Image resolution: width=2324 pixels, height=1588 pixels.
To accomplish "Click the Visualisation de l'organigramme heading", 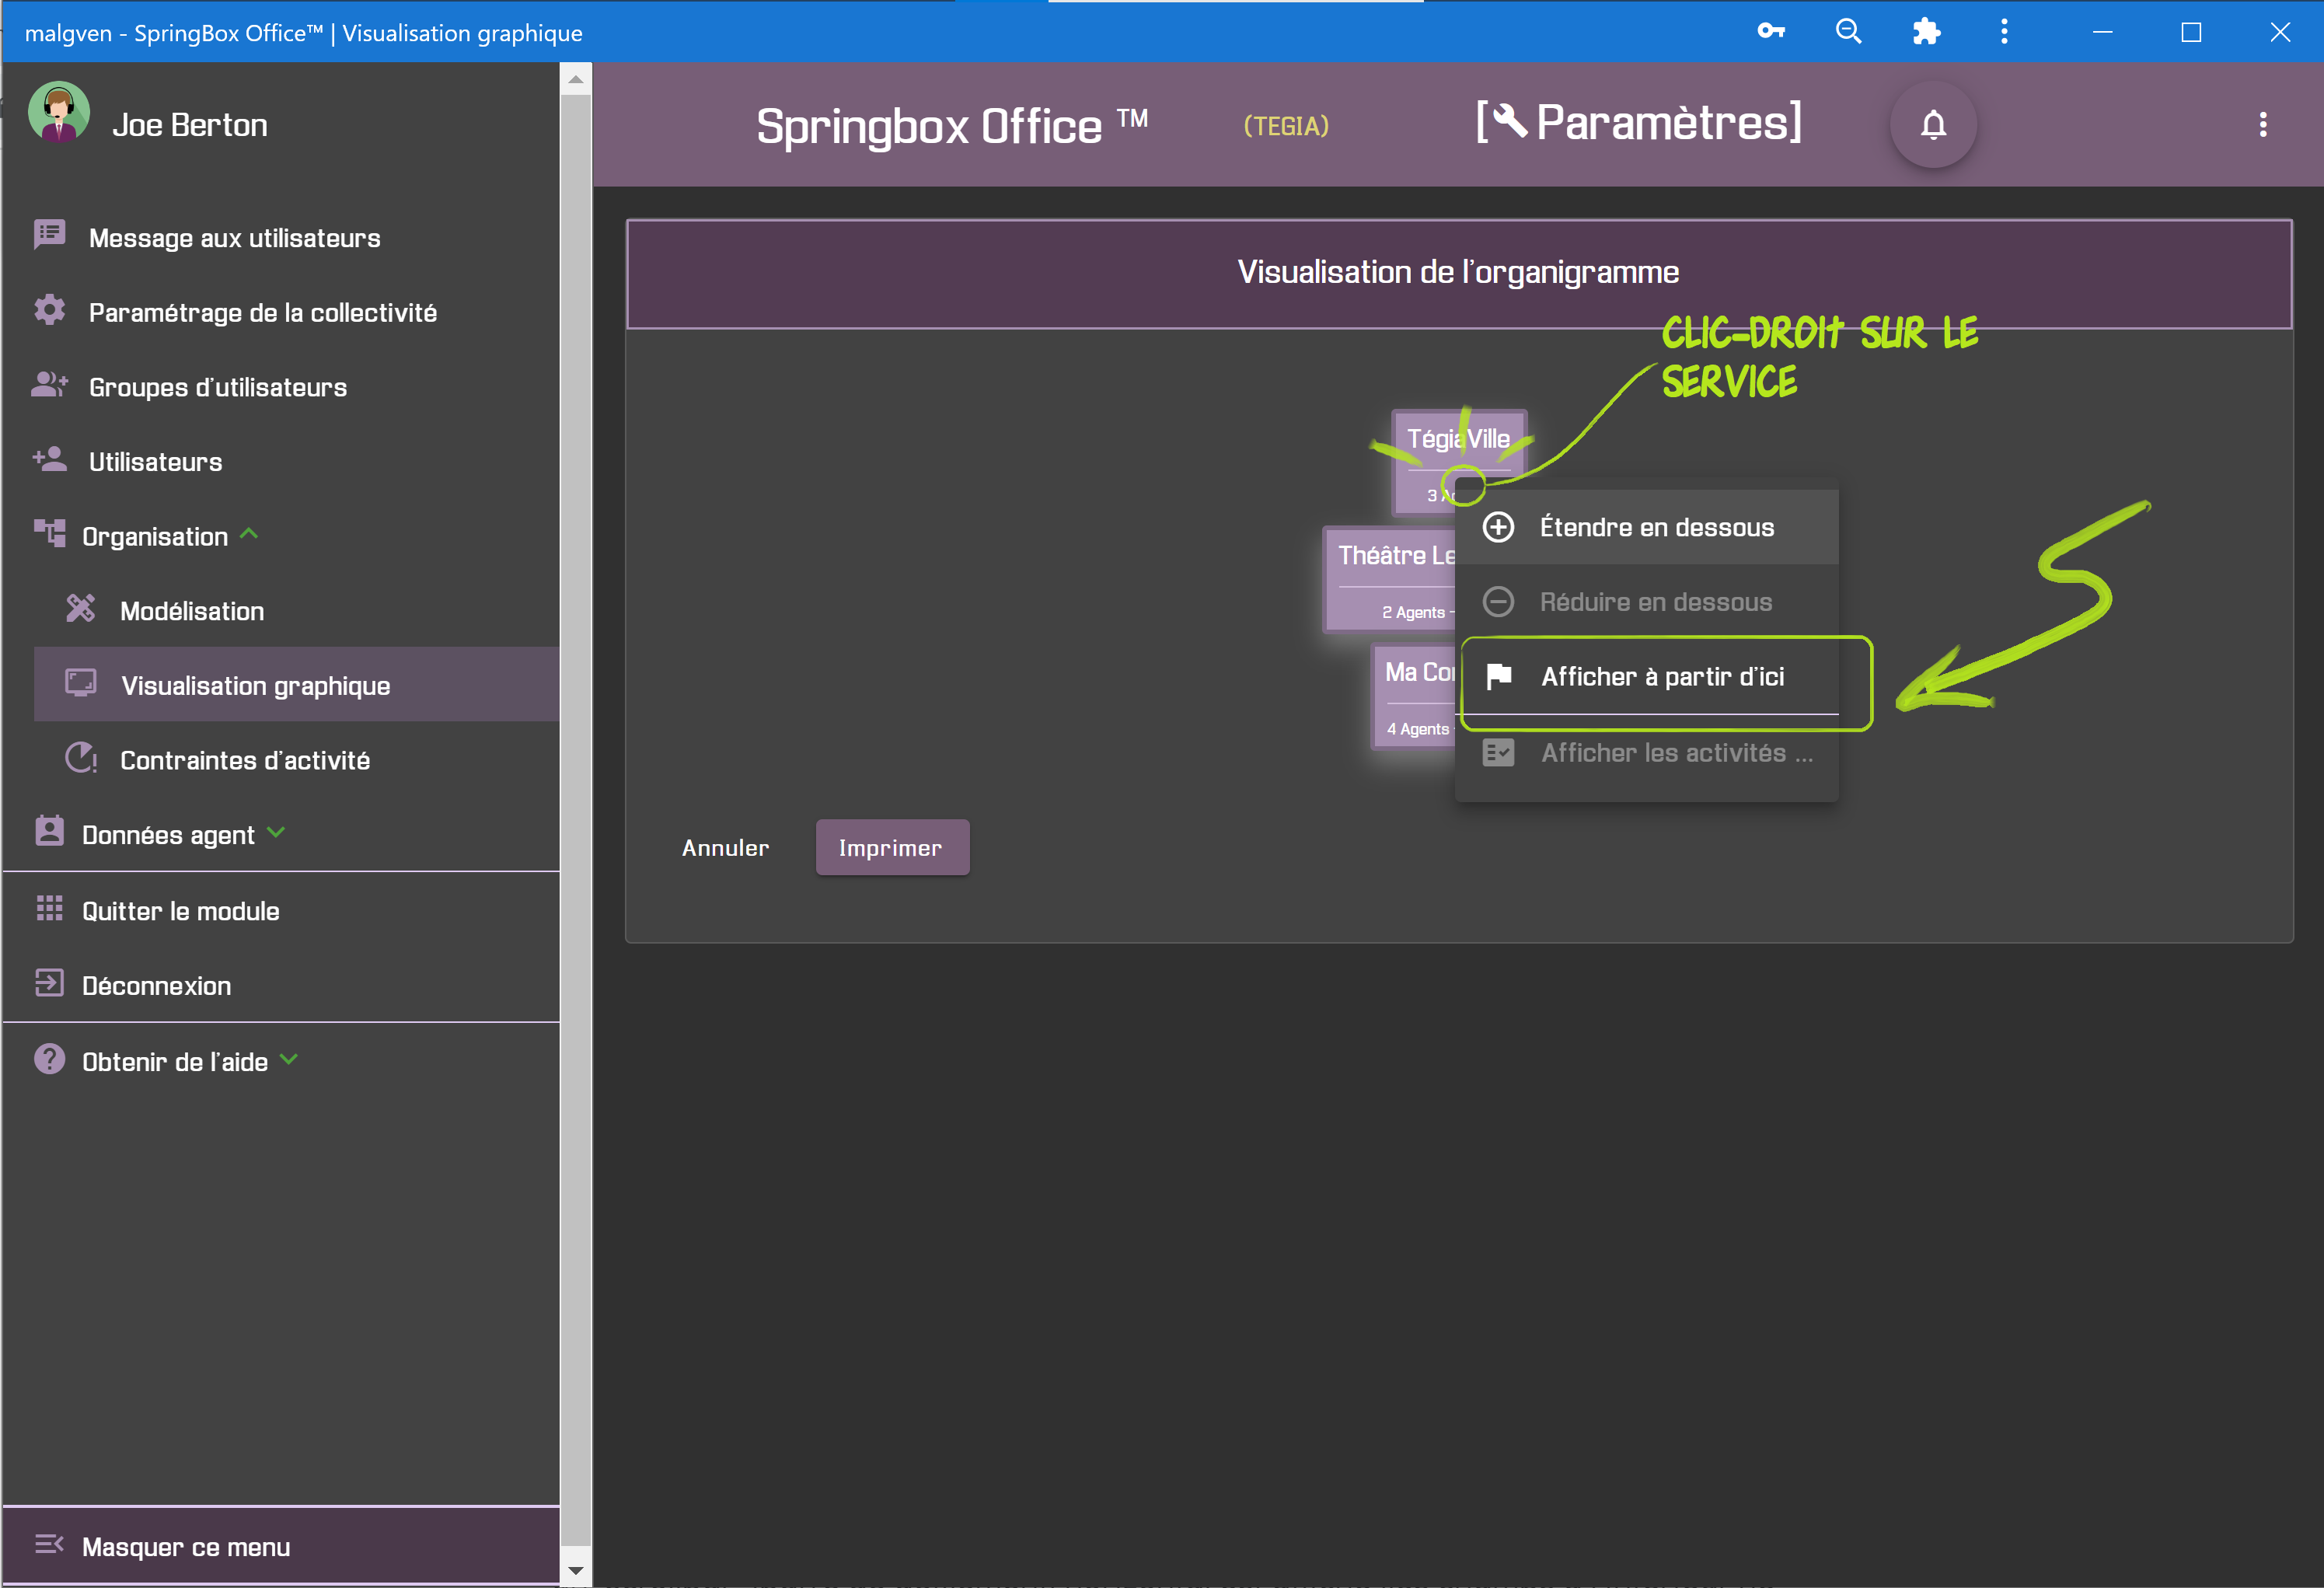I will click(x=1458, y=272).
